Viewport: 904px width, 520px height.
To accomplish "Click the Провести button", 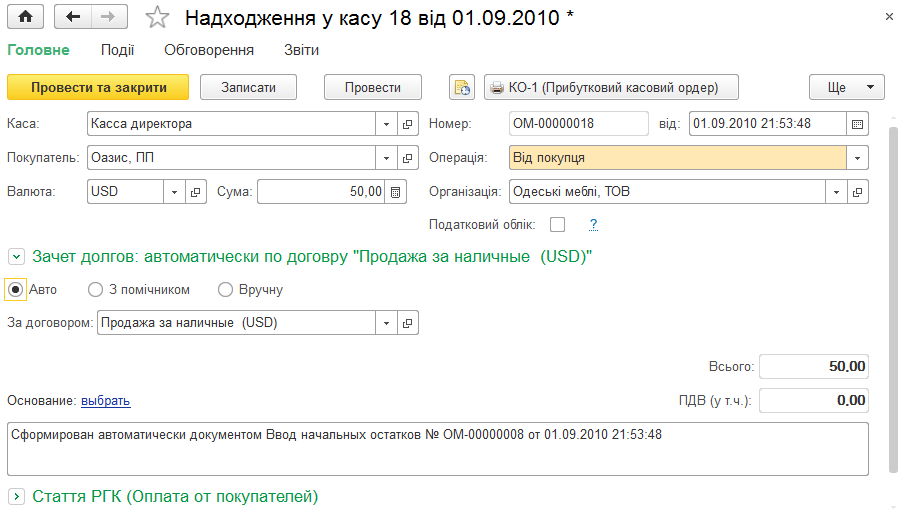I will 373,88.
